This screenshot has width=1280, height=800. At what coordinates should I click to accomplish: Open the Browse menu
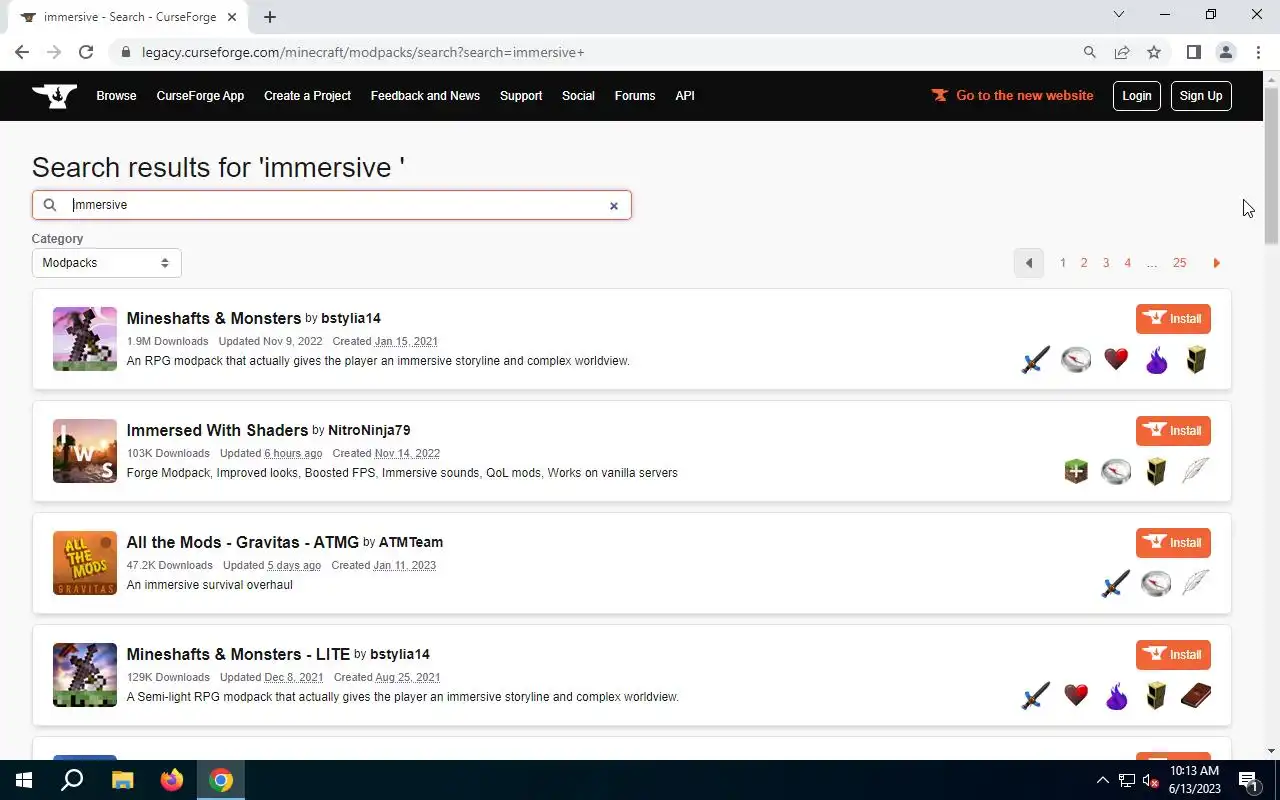(x=116, y=96)
